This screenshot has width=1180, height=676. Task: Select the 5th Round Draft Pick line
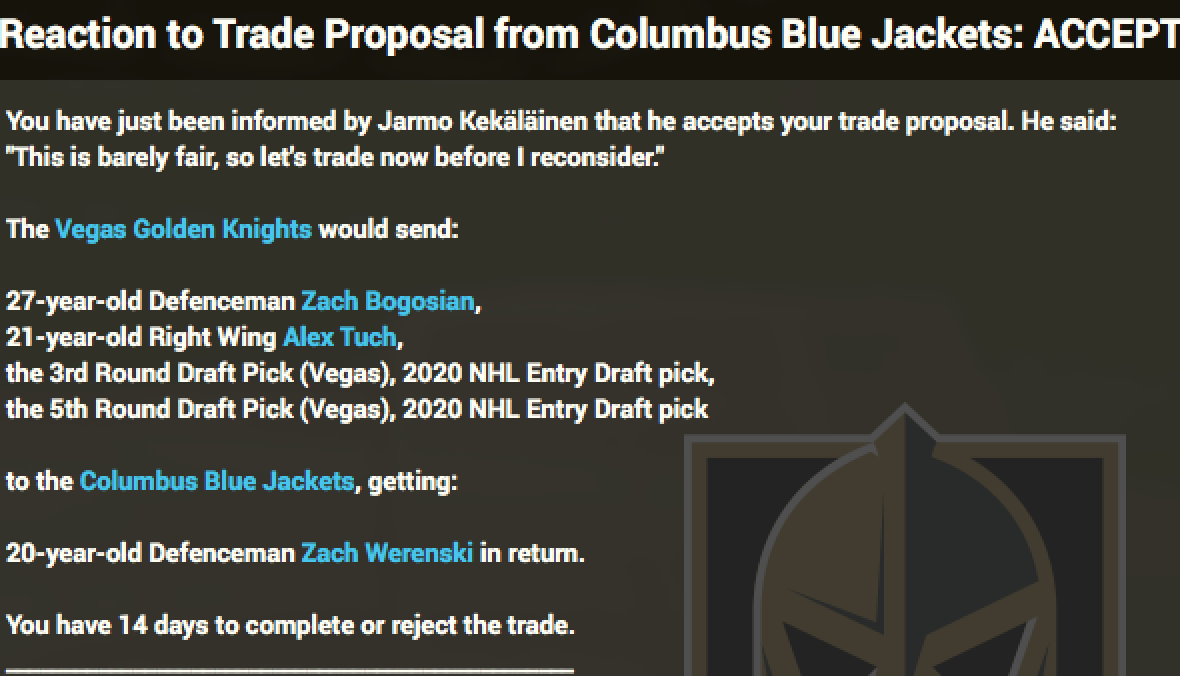point(357,409)
